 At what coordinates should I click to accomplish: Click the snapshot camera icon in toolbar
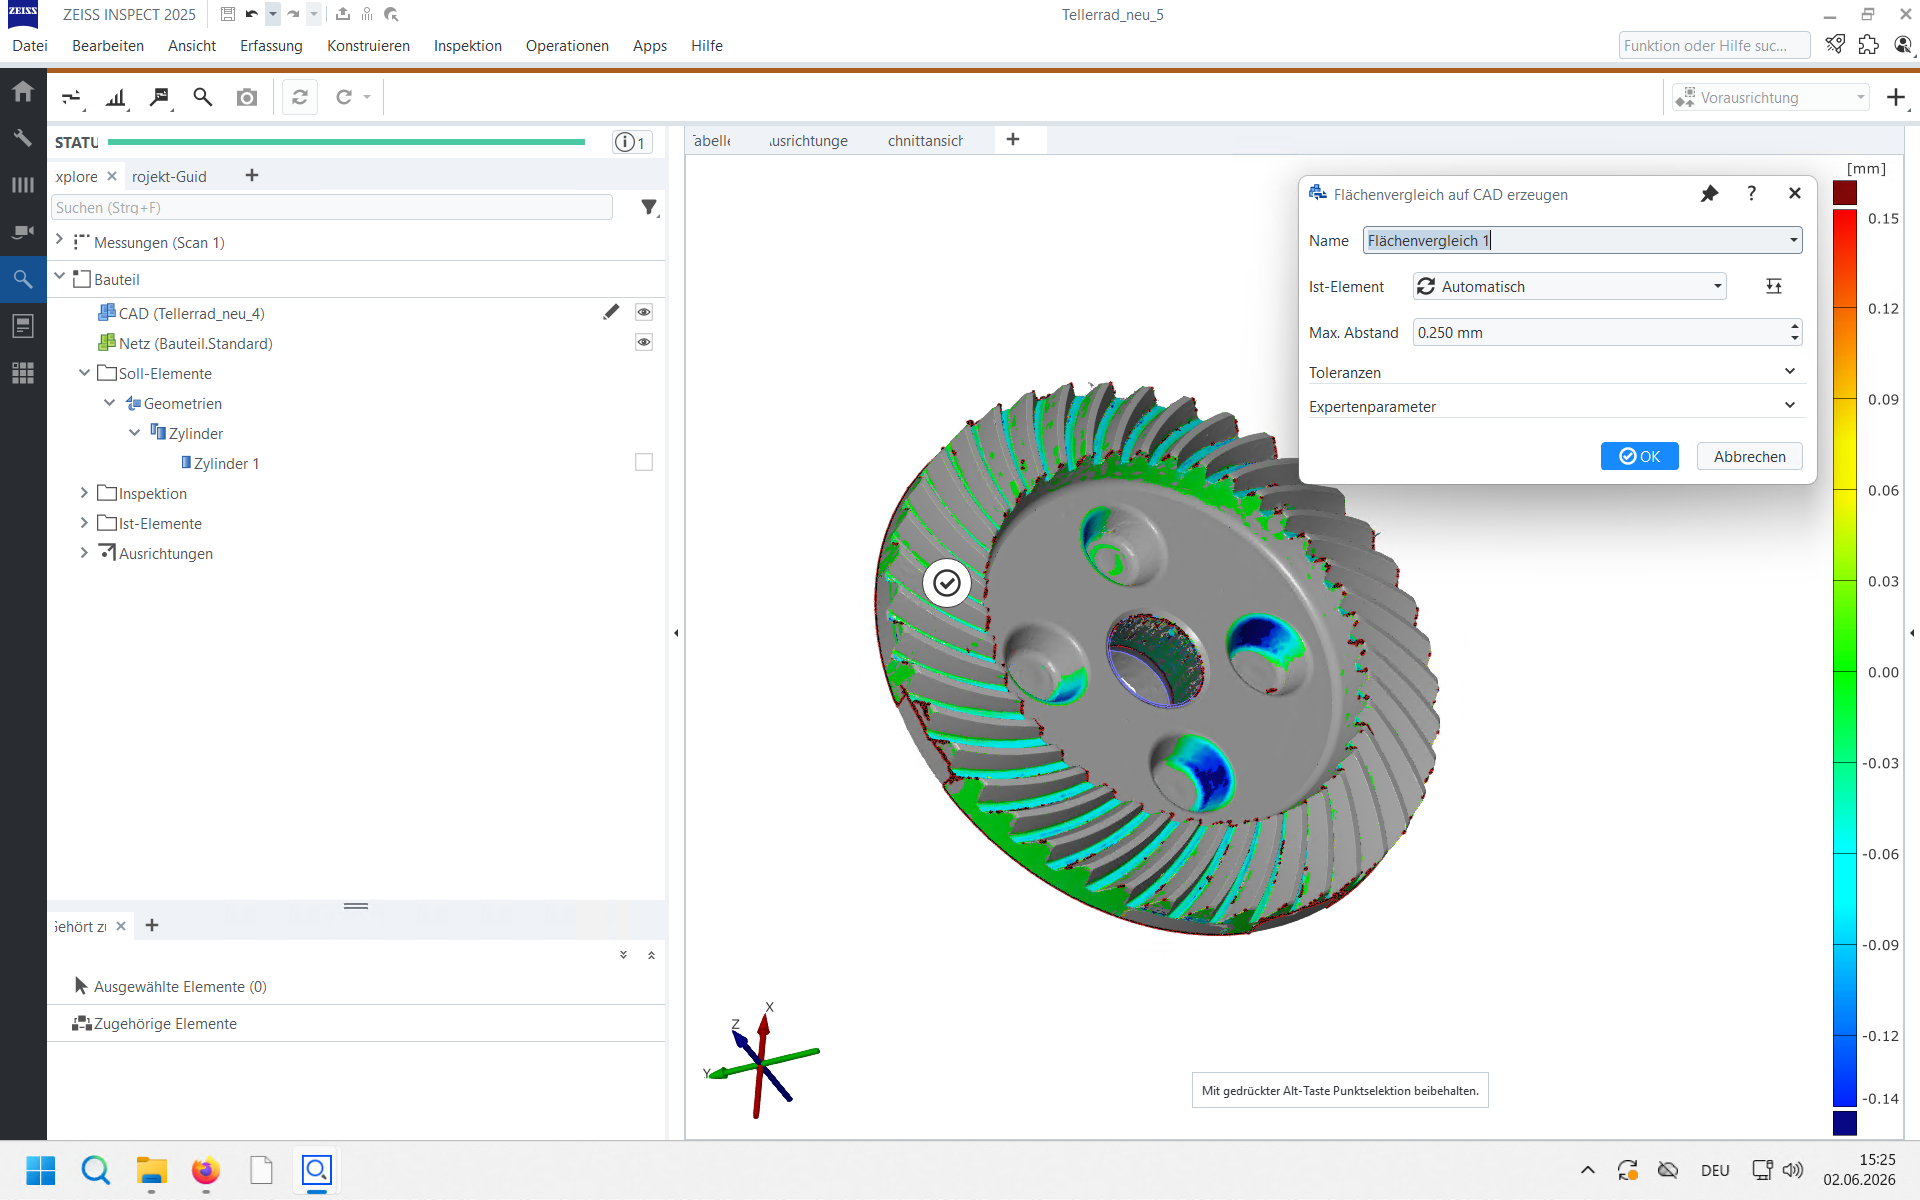point(247,97)
